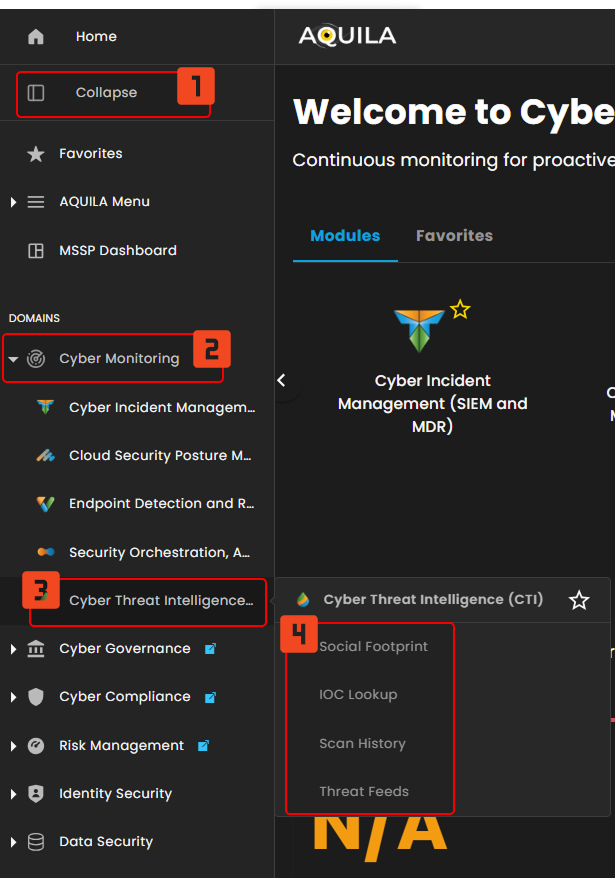Image resolution: width=615 pixels, height=878 pixels.
Task: Click the Collapse sidebar panel icon
Action: (36, 93)
